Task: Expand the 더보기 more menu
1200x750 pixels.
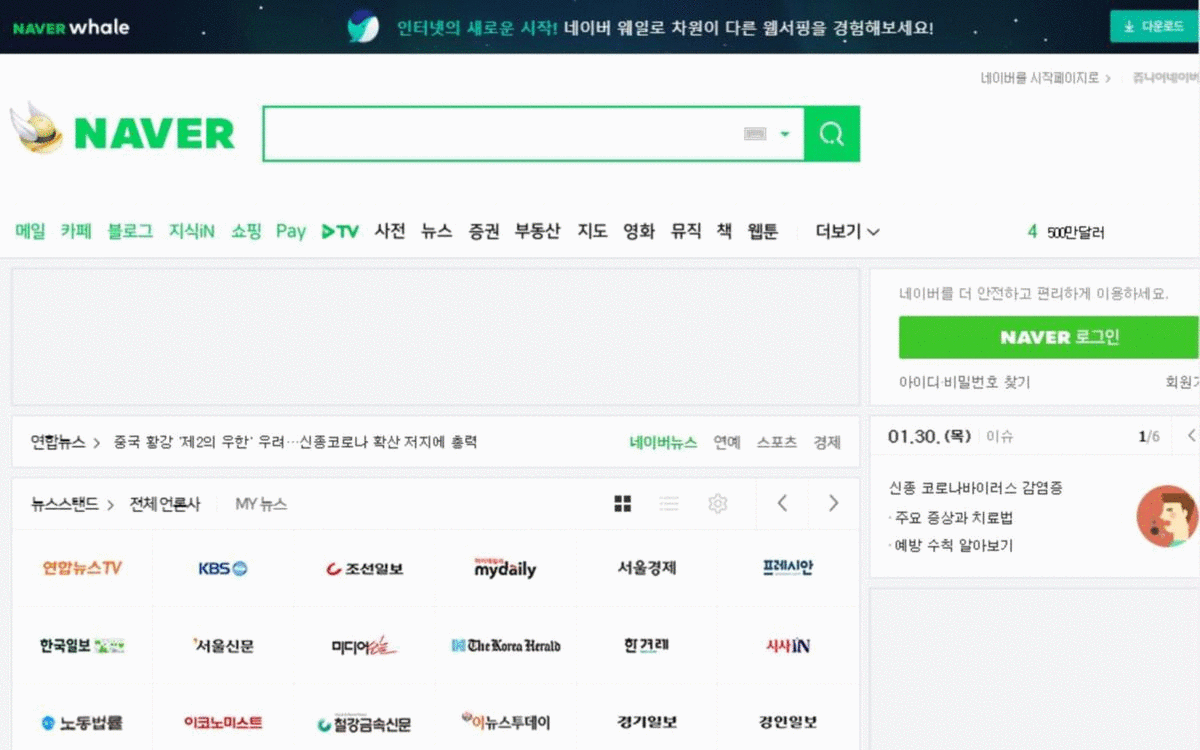Action: click(x=848, y=231)
